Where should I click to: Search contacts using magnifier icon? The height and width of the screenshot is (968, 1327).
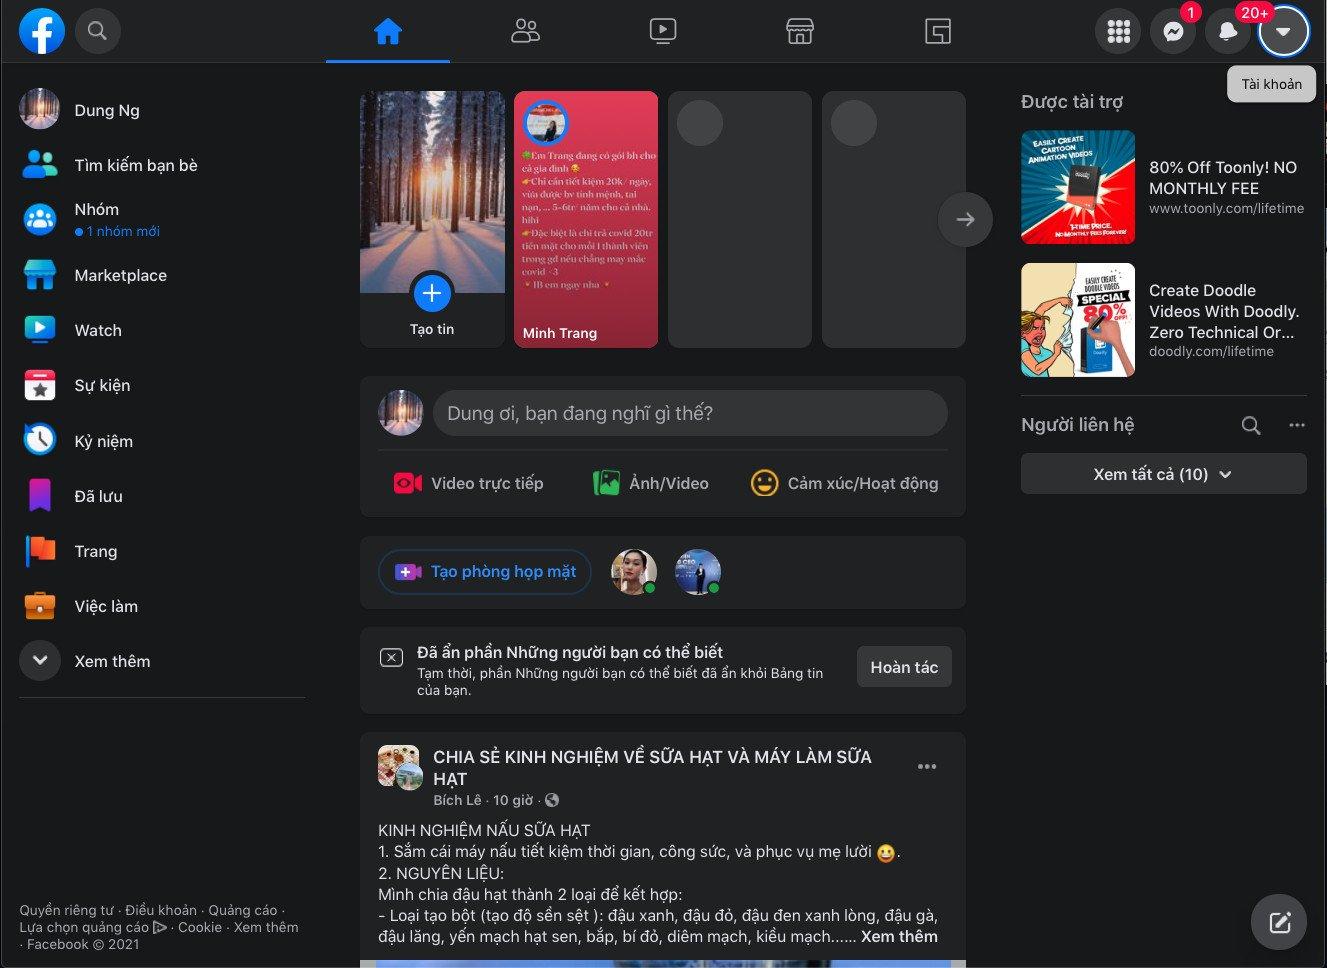pos(1250,425)
